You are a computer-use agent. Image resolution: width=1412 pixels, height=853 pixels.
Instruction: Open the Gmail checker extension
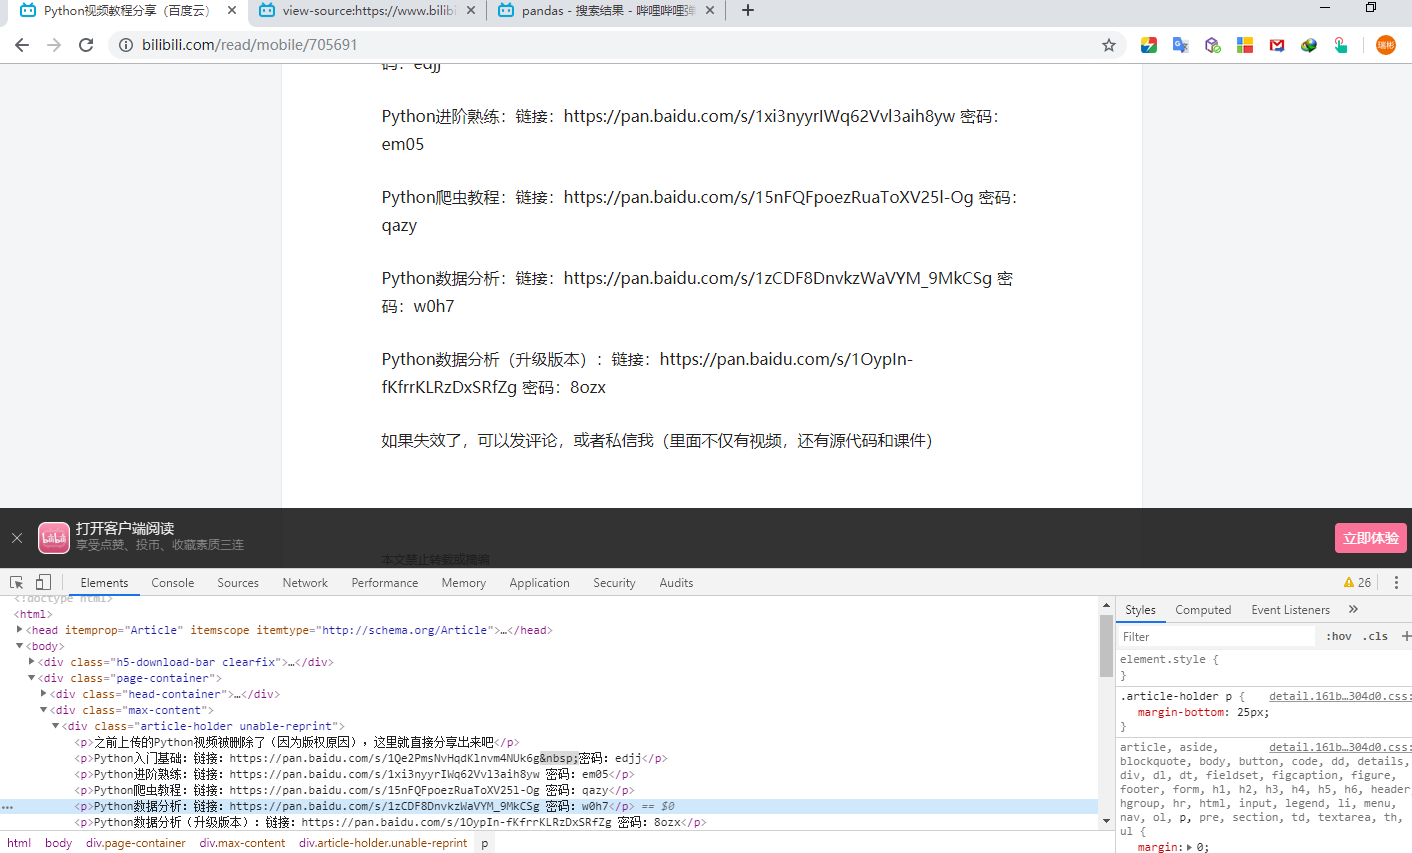(x=1277, y=45)
